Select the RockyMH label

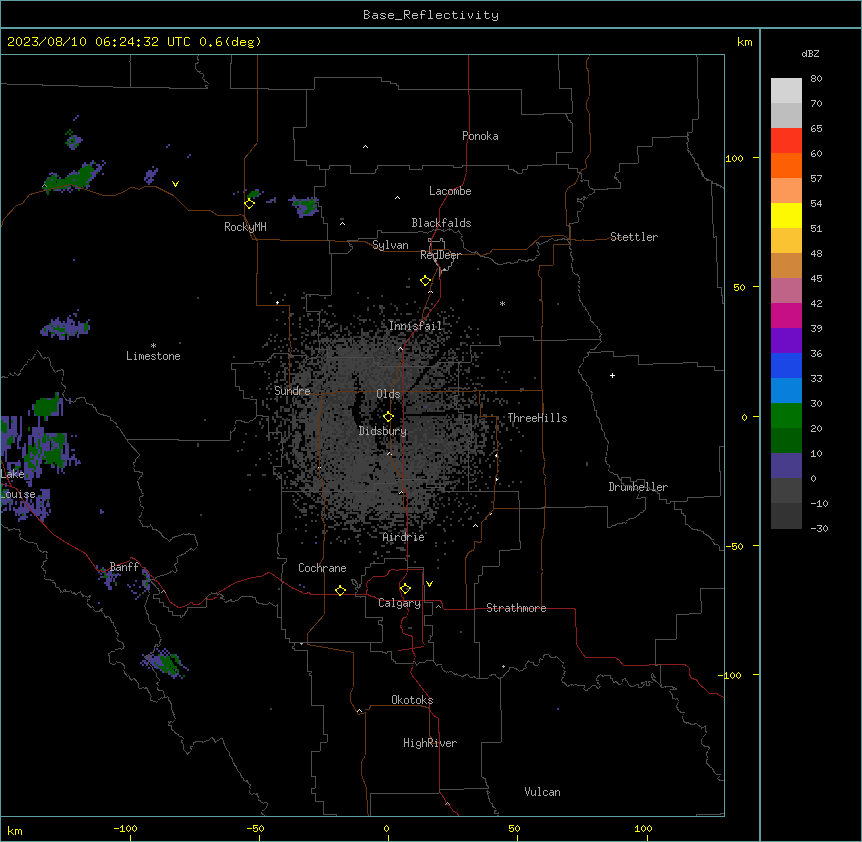(x=245, y=227)
